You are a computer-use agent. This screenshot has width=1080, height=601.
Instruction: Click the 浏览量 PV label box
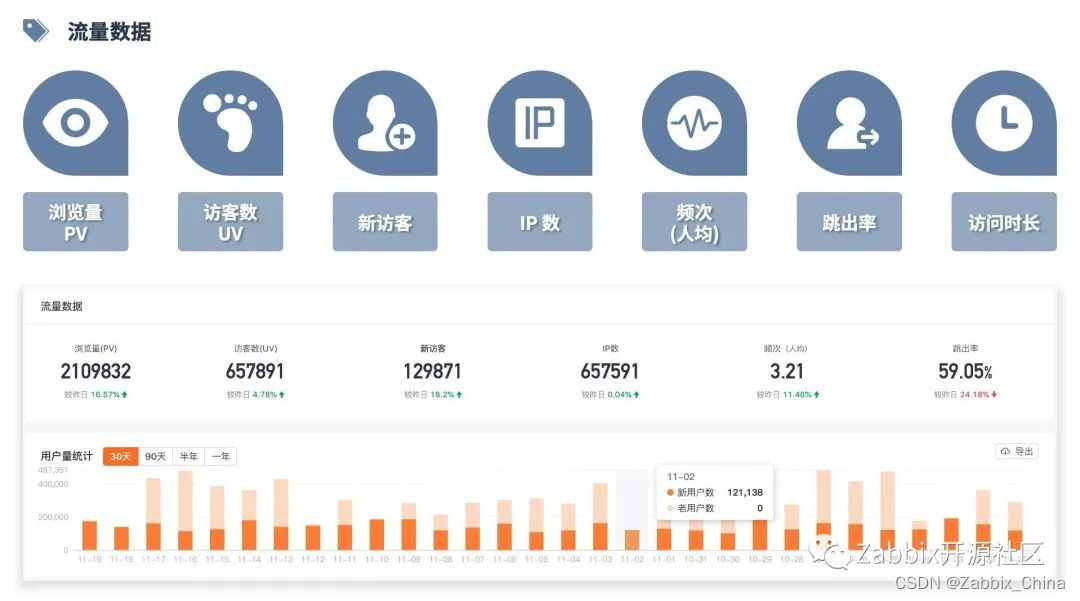tap(75, 222)
